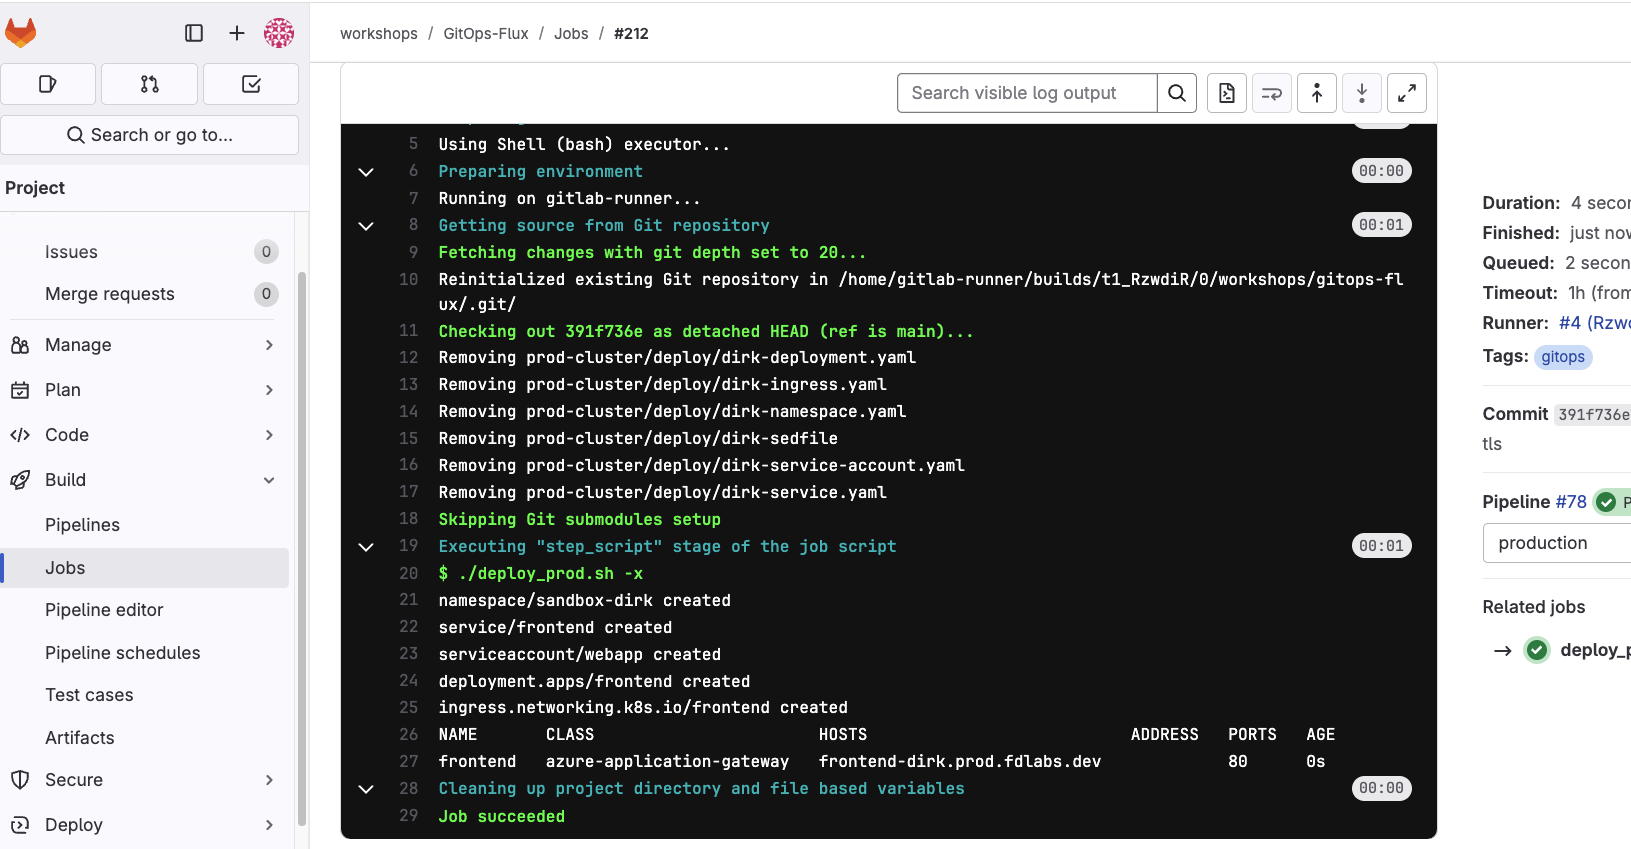
Task: Click the Project heading in sidebar
Action: tap(35, 188)
